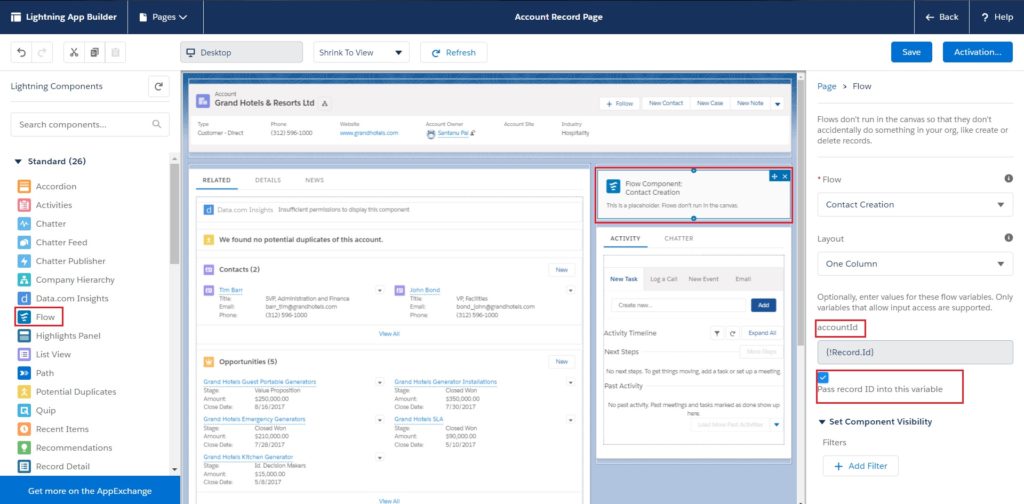
Task: Open the Layout dropdown showing One Column
Action: point(914,264)
